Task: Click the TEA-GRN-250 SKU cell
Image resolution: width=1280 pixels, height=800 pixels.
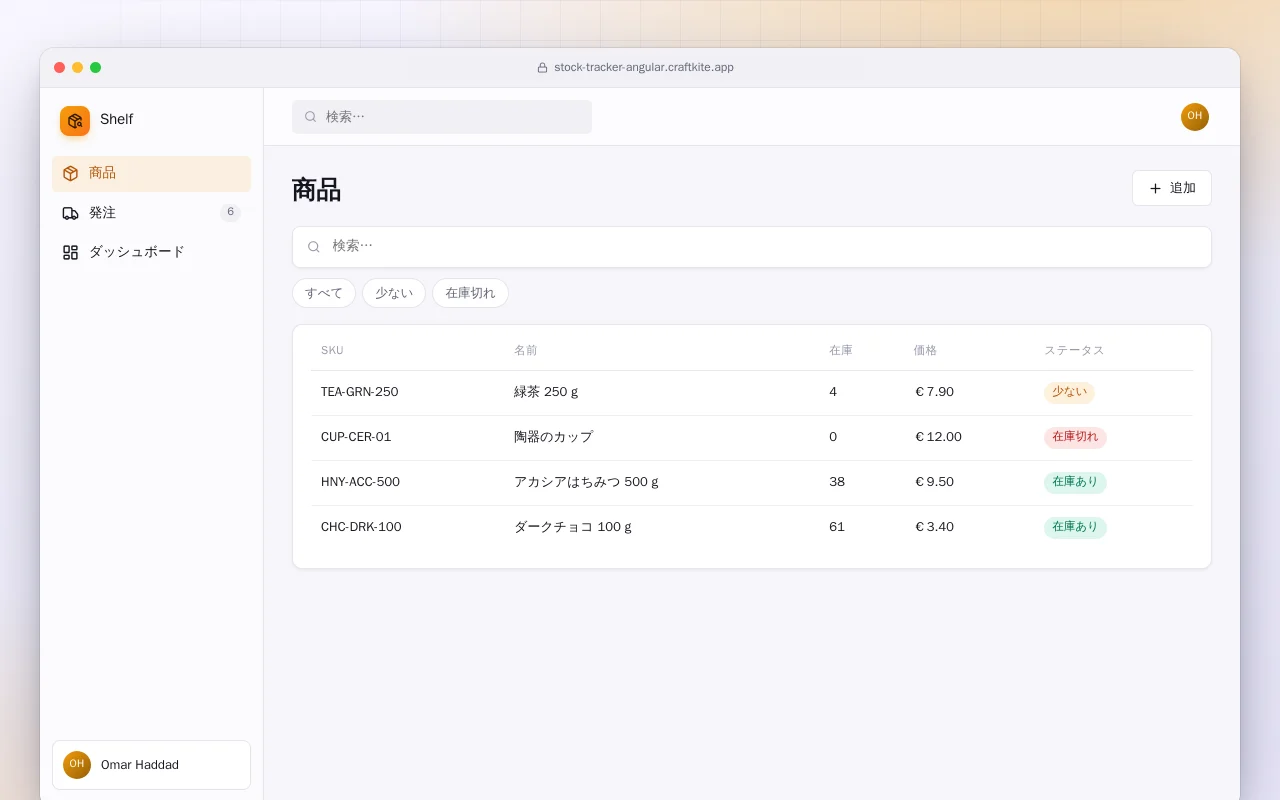Action: (x=360, y=392)
